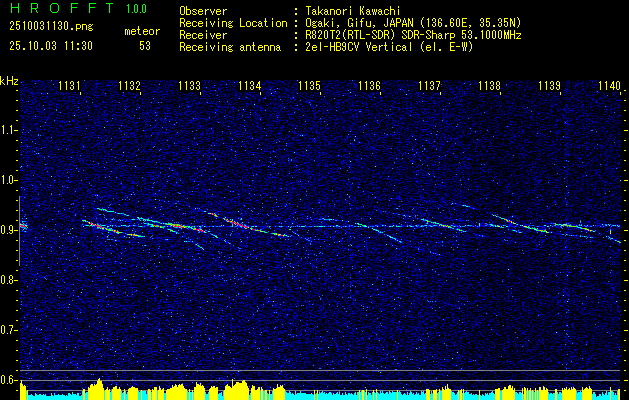Click the 0.6 kHz axis label
Screen dimensions: 629x400
coord(8,380)
